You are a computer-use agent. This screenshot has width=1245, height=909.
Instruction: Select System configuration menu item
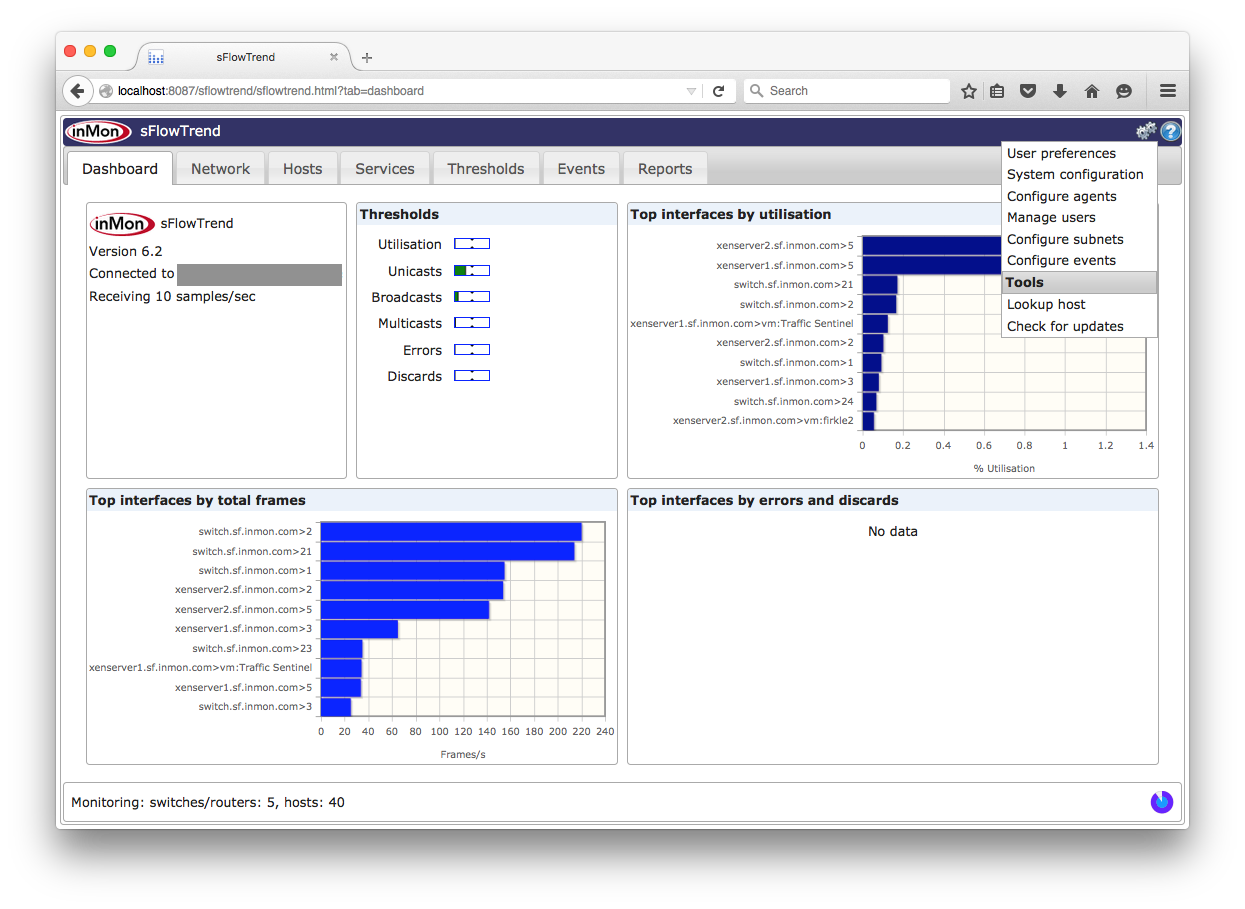1079,174
